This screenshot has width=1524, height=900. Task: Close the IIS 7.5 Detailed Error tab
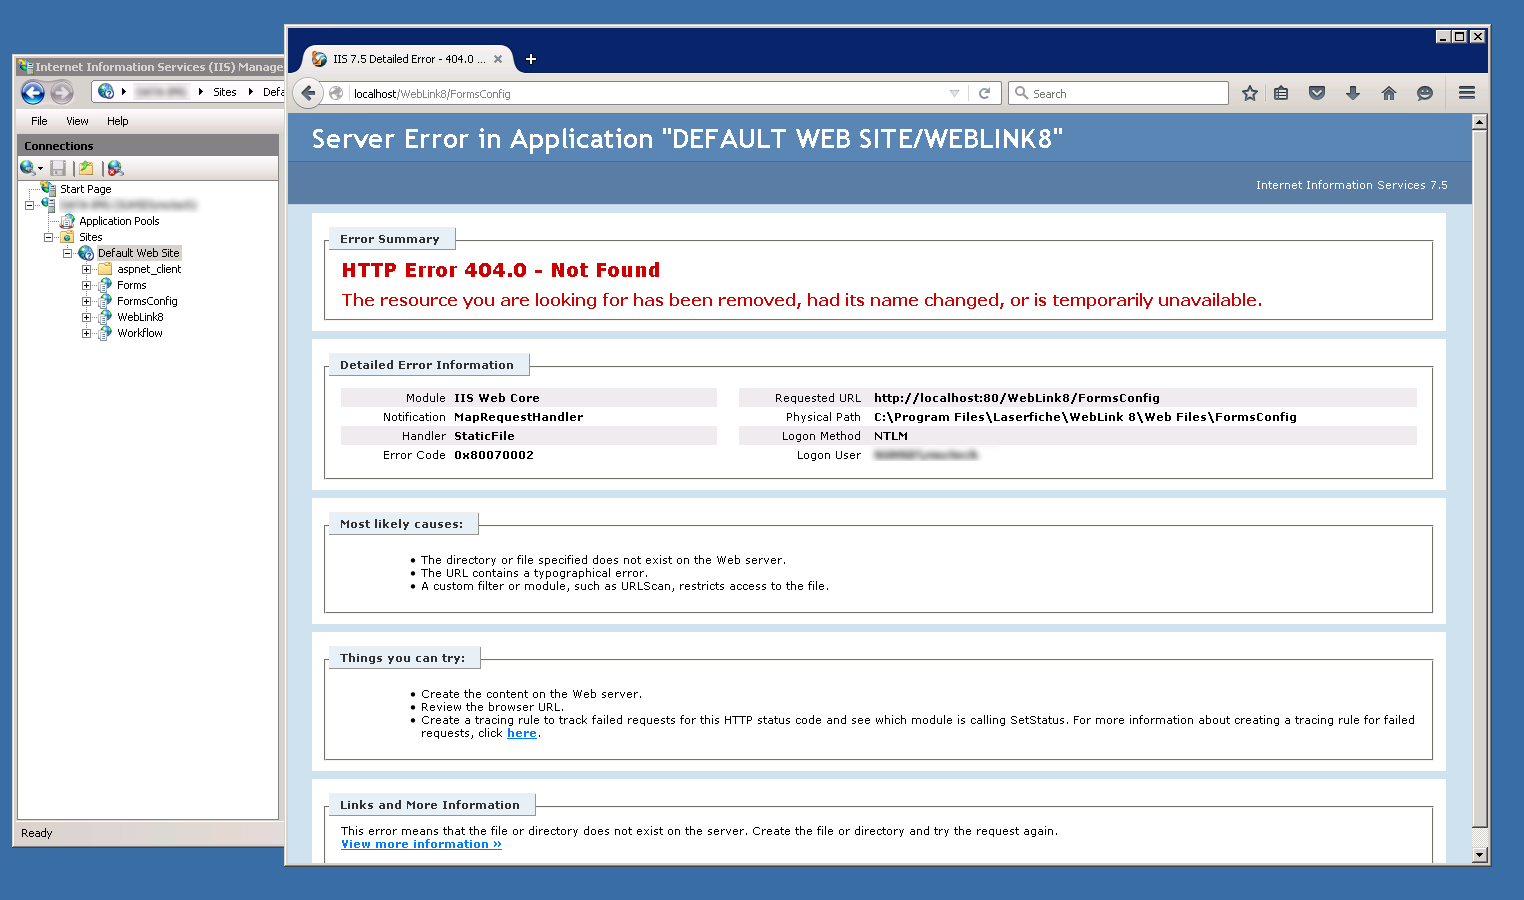coord(498,59)
